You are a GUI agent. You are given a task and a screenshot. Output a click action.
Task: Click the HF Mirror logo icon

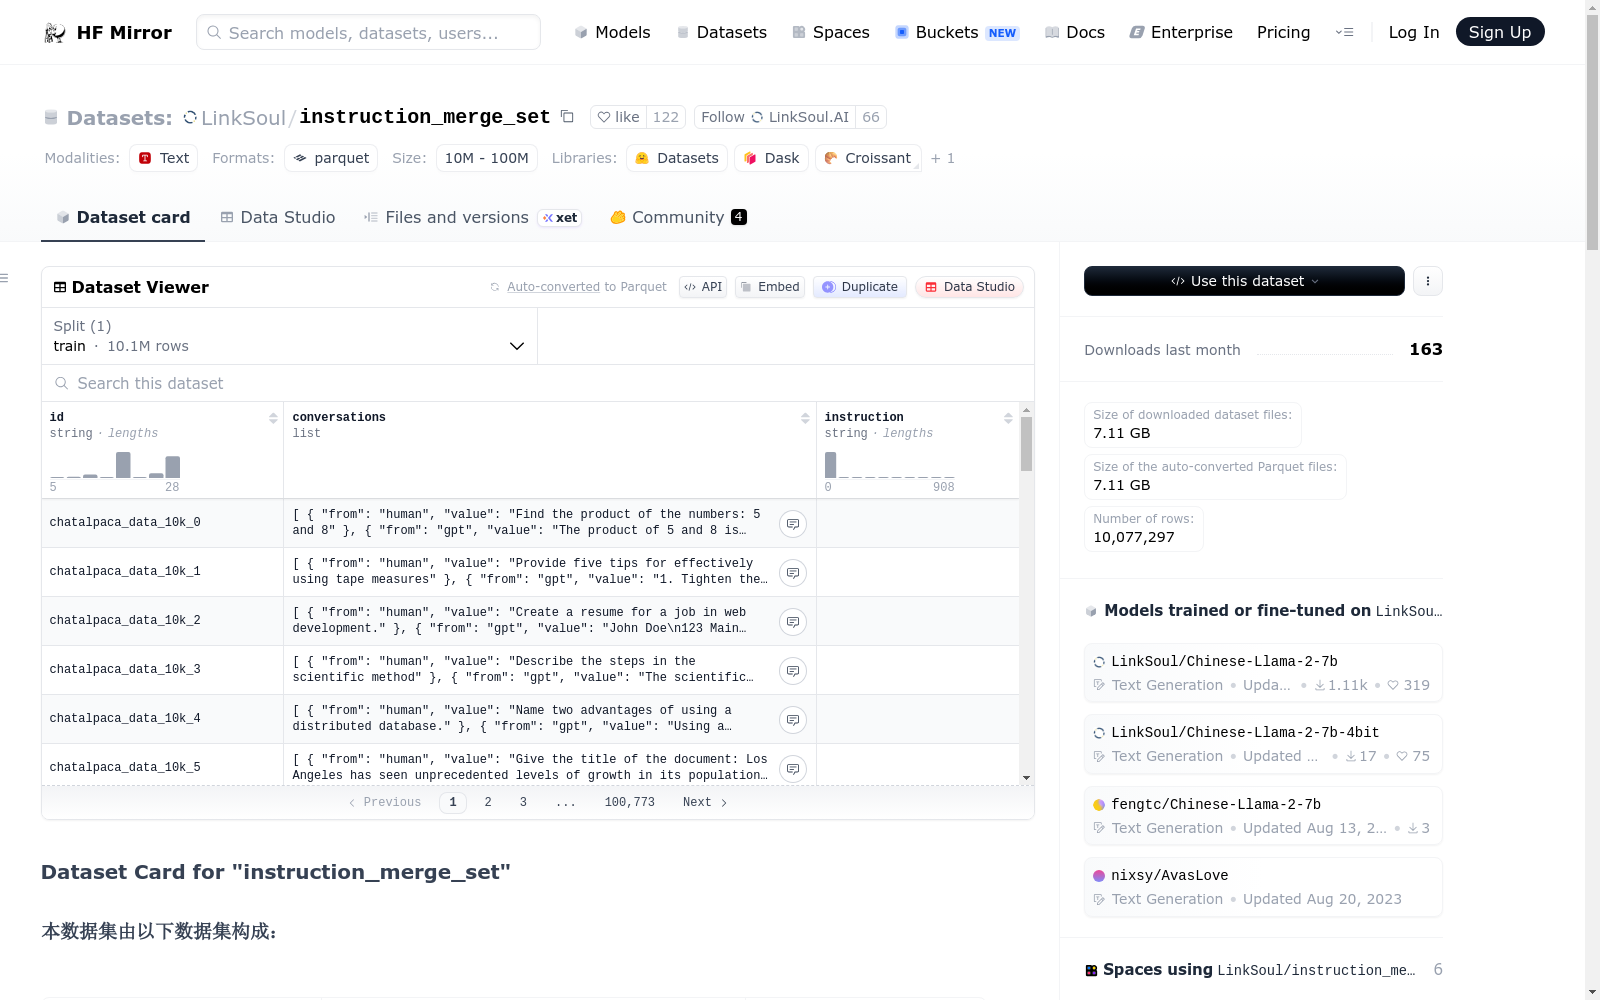click(x=55, y=33)
